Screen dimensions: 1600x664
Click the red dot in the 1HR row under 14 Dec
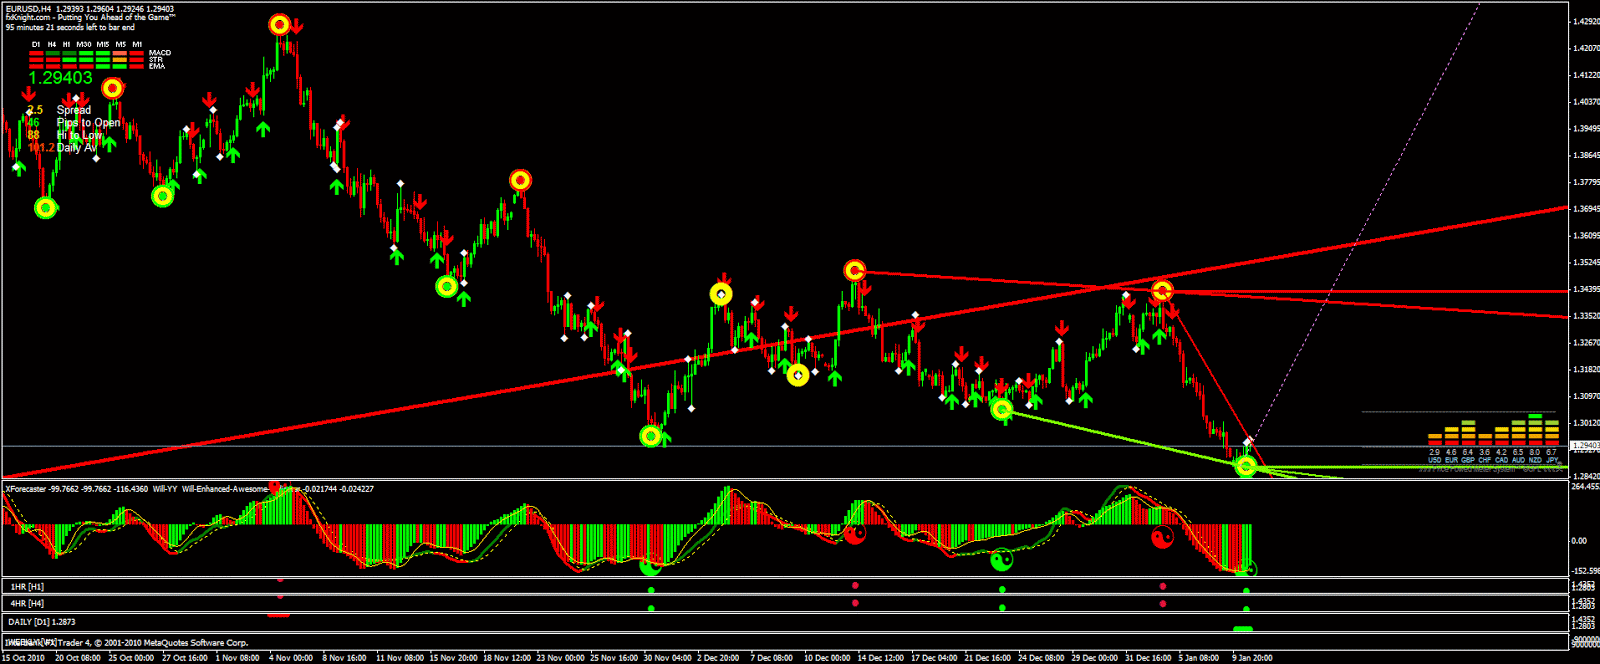(x=855, y=585)
